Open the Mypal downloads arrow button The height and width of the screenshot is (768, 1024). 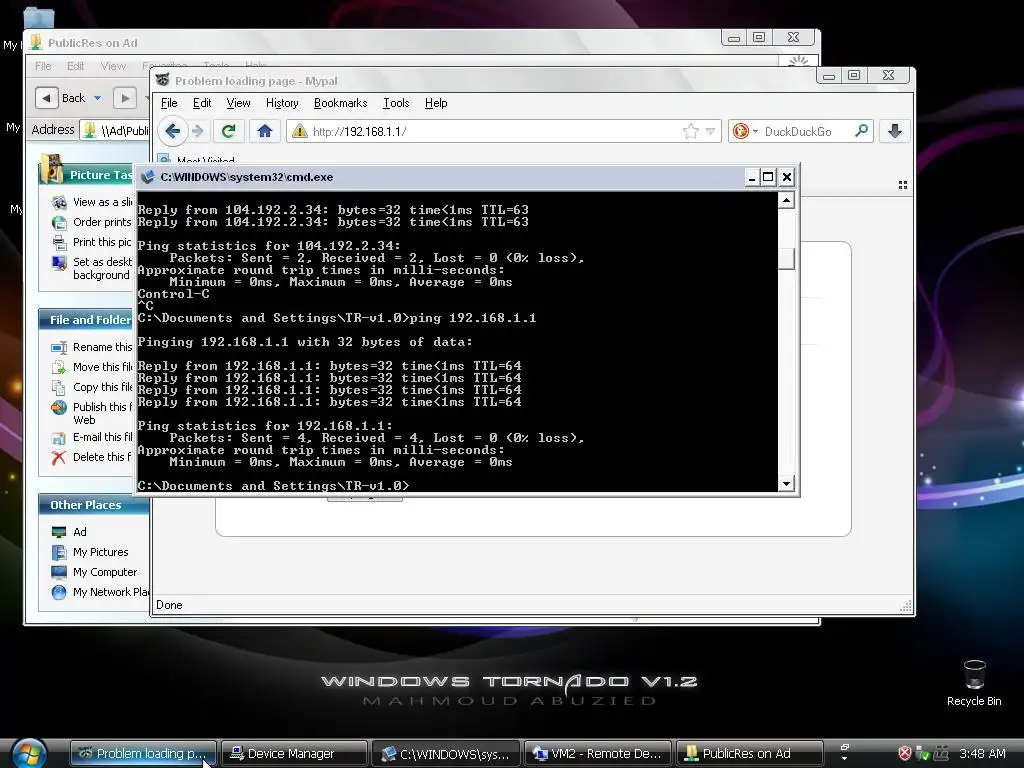coord(895,131)
